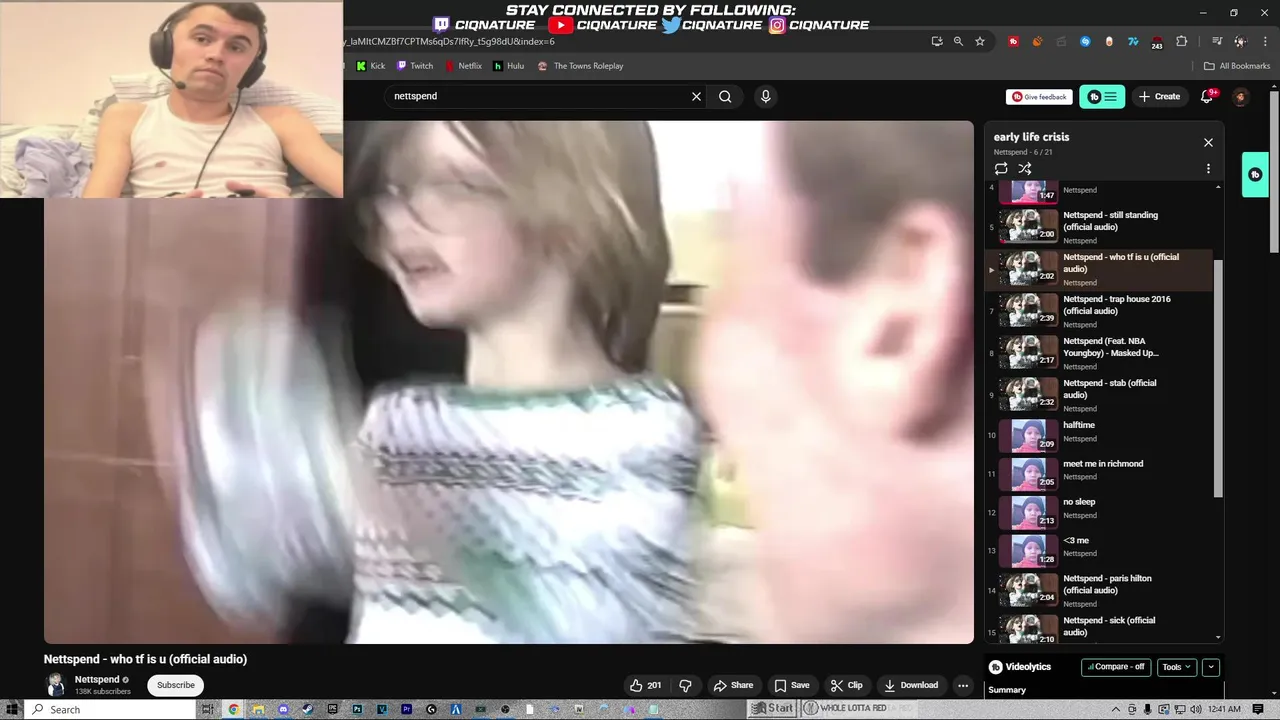Screen dimensions: 1280x720
Task: Open the Netflix bookmark
Action: [x=462, y=66]
